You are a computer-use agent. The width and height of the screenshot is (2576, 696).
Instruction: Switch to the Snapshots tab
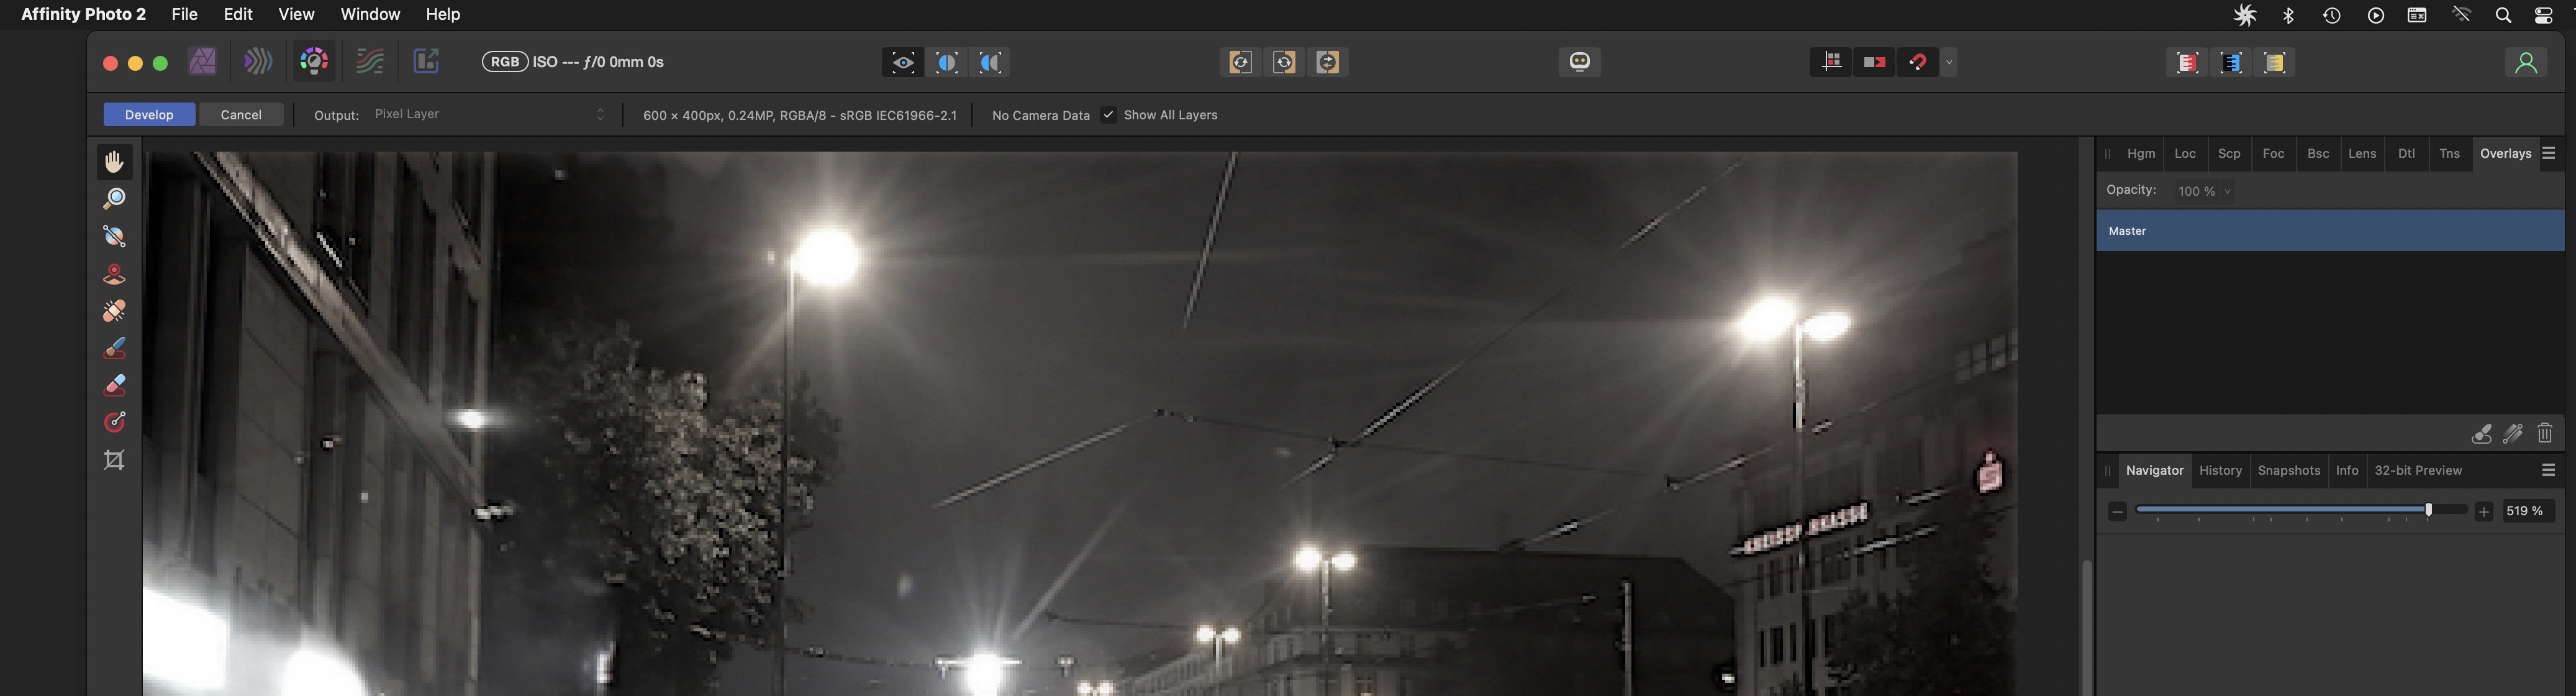(x=2288, y=471)
